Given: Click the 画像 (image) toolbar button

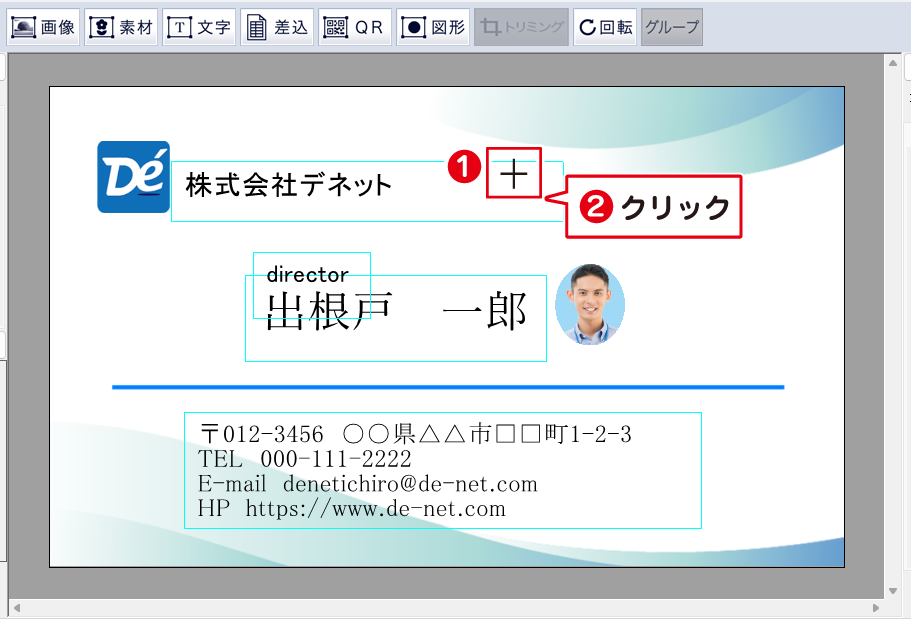Looking at the screenshot, I should pos(43,27).
